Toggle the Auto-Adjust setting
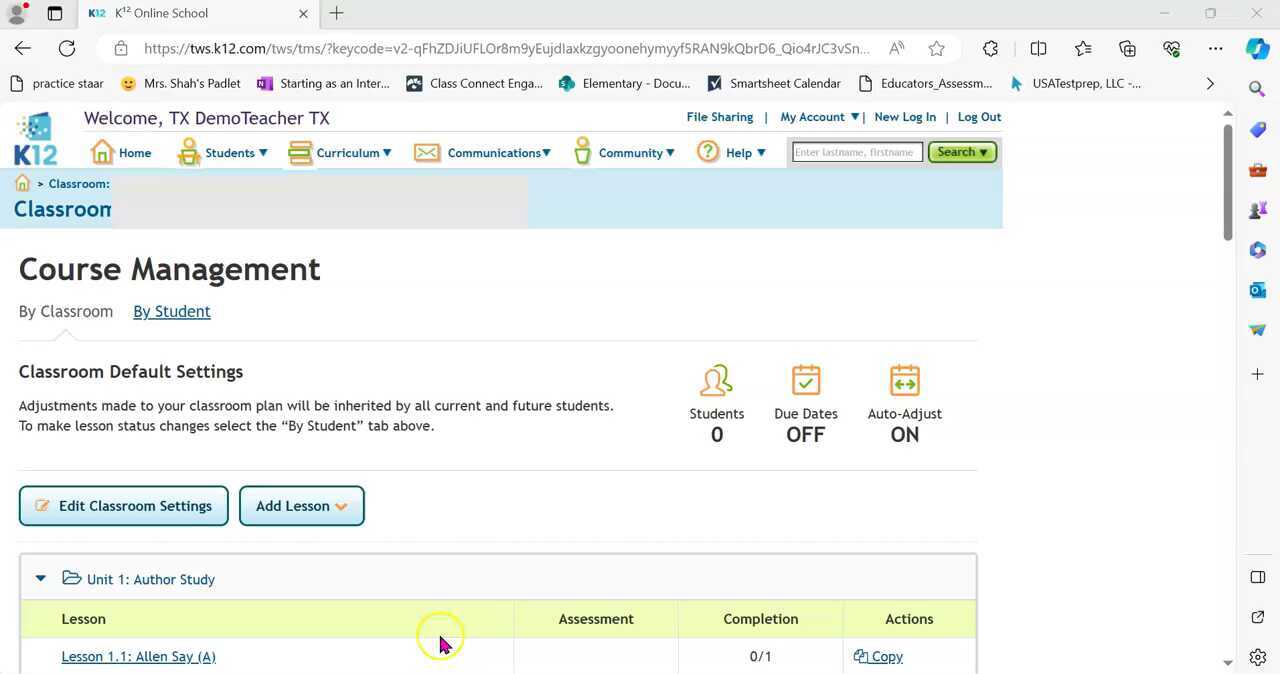Image resolution: width=1280 pixels, height=674 pixels. tap(904, 434)
